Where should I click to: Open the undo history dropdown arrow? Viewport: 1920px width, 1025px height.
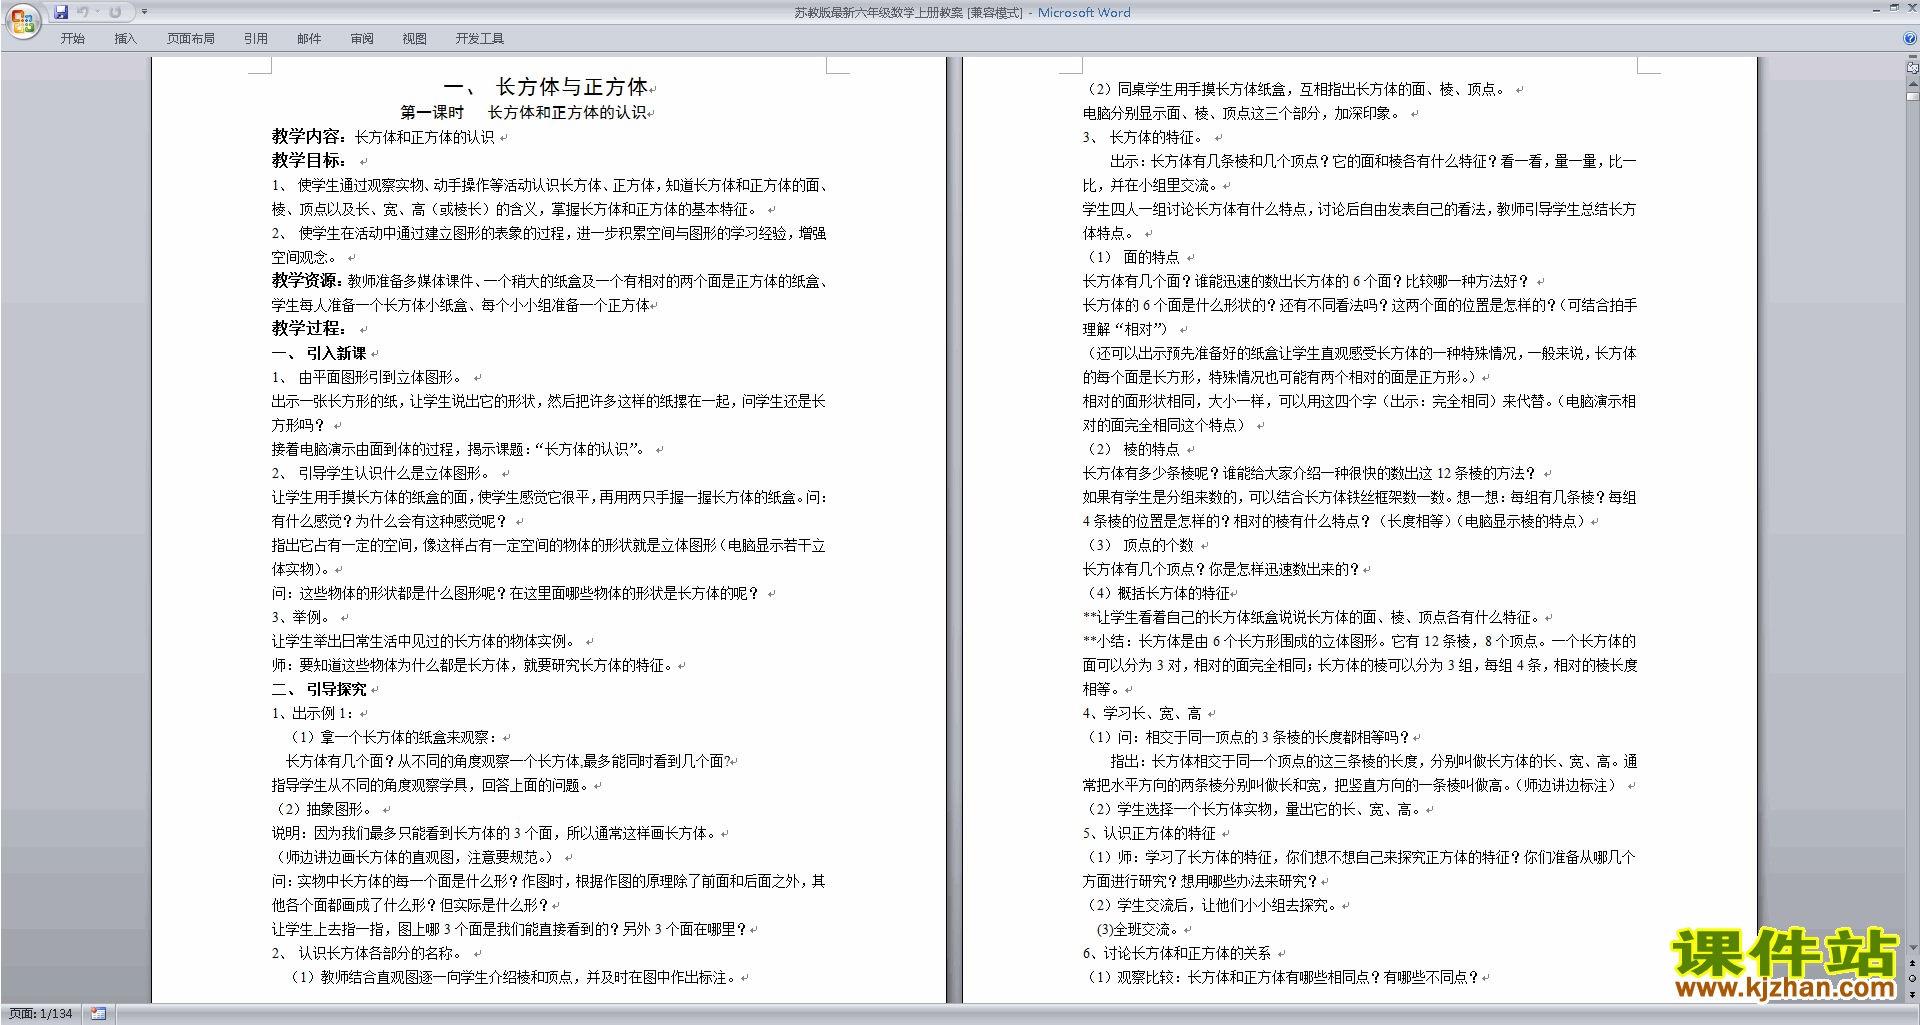pos(97,12)
